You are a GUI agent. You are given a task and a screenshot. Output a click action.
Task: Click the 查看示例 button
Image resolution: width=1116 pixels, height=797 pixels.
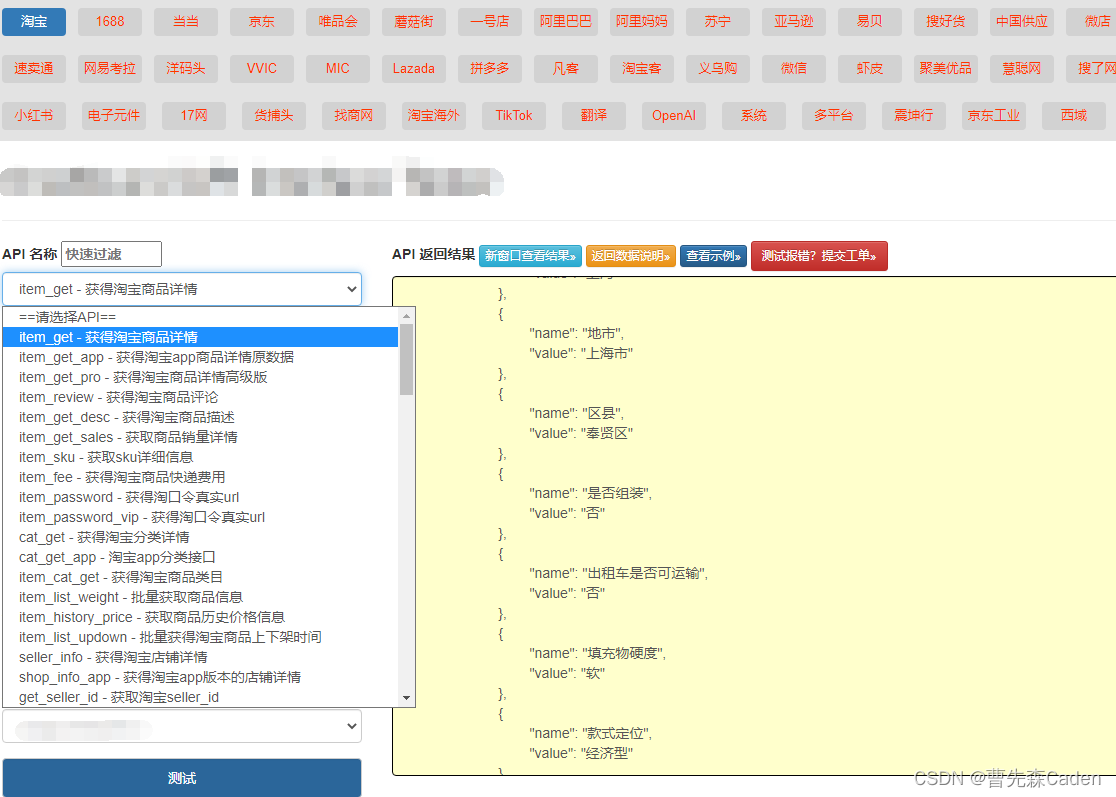(x=713, y=256)
